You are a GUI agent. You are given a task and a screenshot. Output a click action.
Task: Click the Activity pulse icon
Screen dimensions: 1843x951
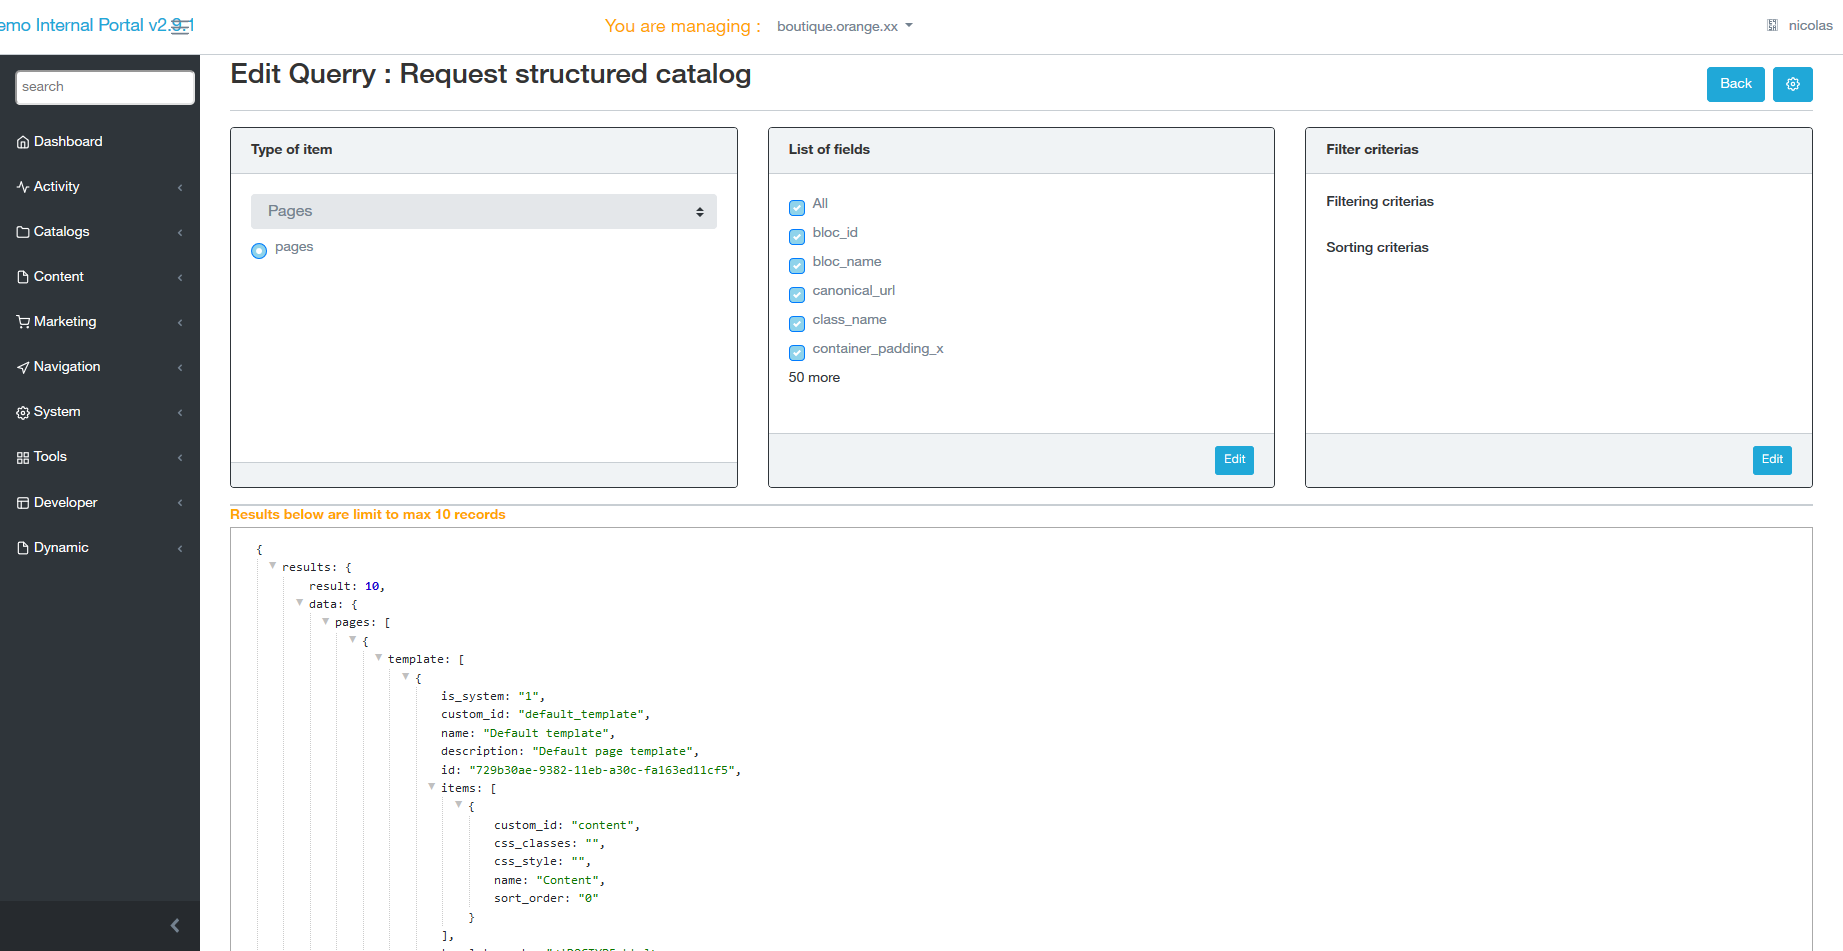coord(23,187)
